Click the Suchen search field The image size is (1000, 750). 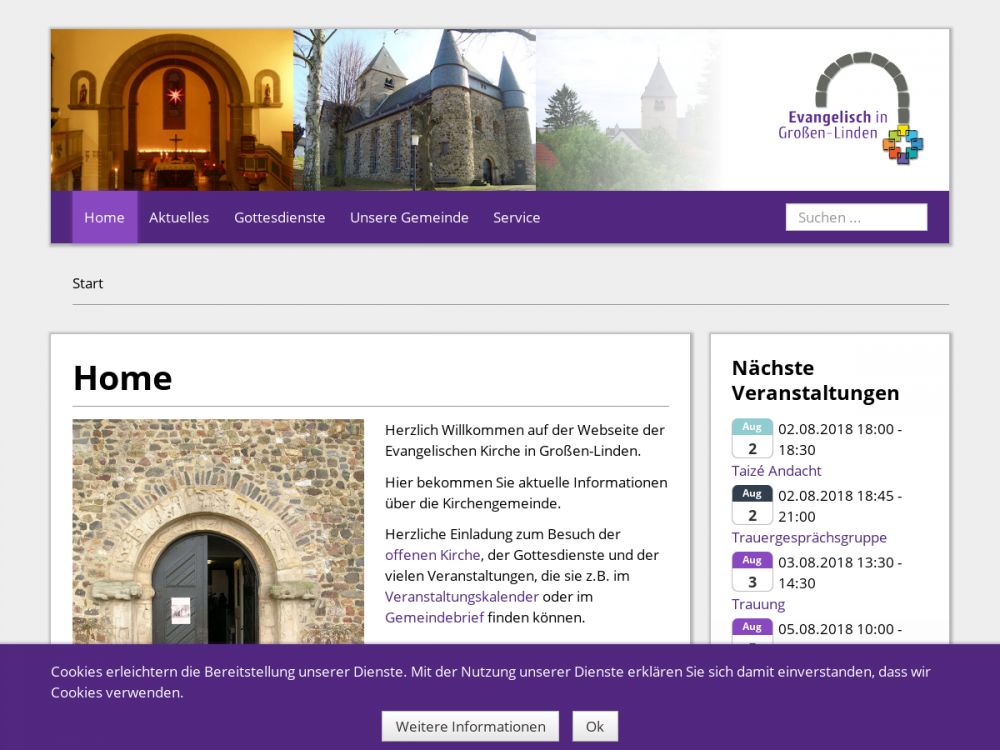(x=856, y=217)
